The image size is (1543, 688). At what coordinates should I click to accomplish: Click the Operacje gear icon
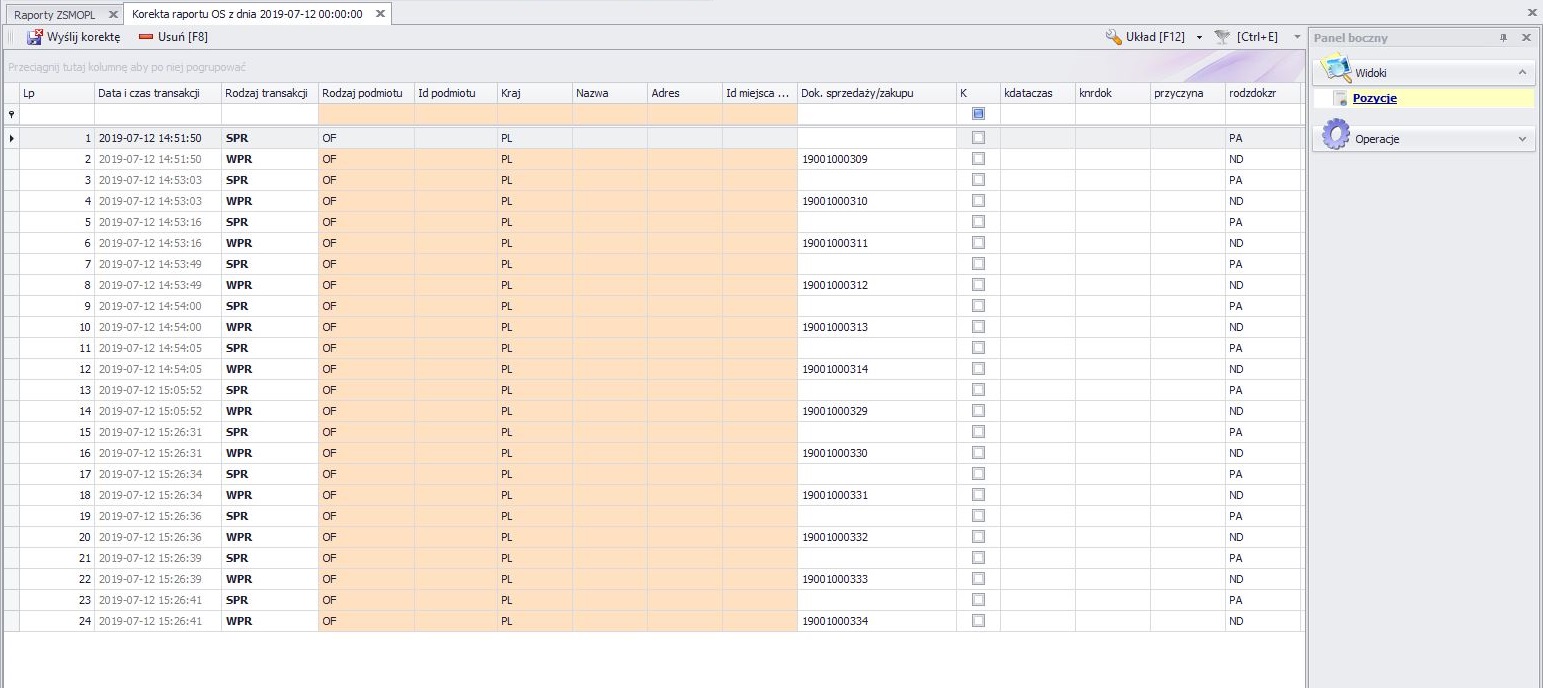(1335, 135)
